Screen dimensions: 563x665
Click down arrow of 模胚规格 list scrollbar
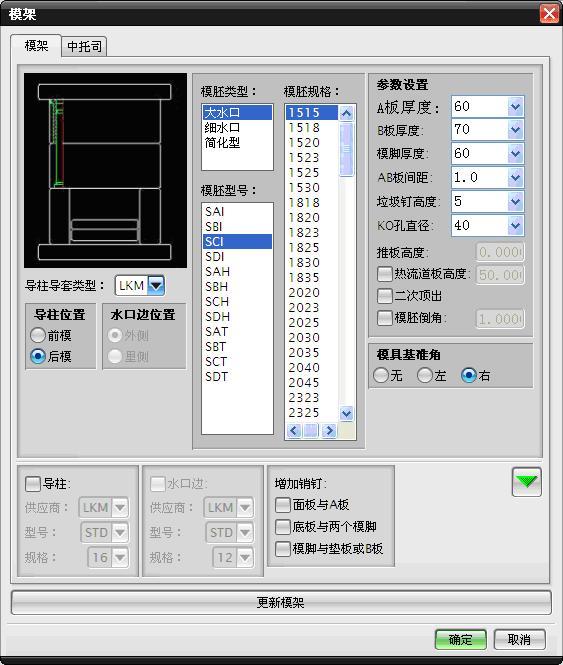click(346, 413)
